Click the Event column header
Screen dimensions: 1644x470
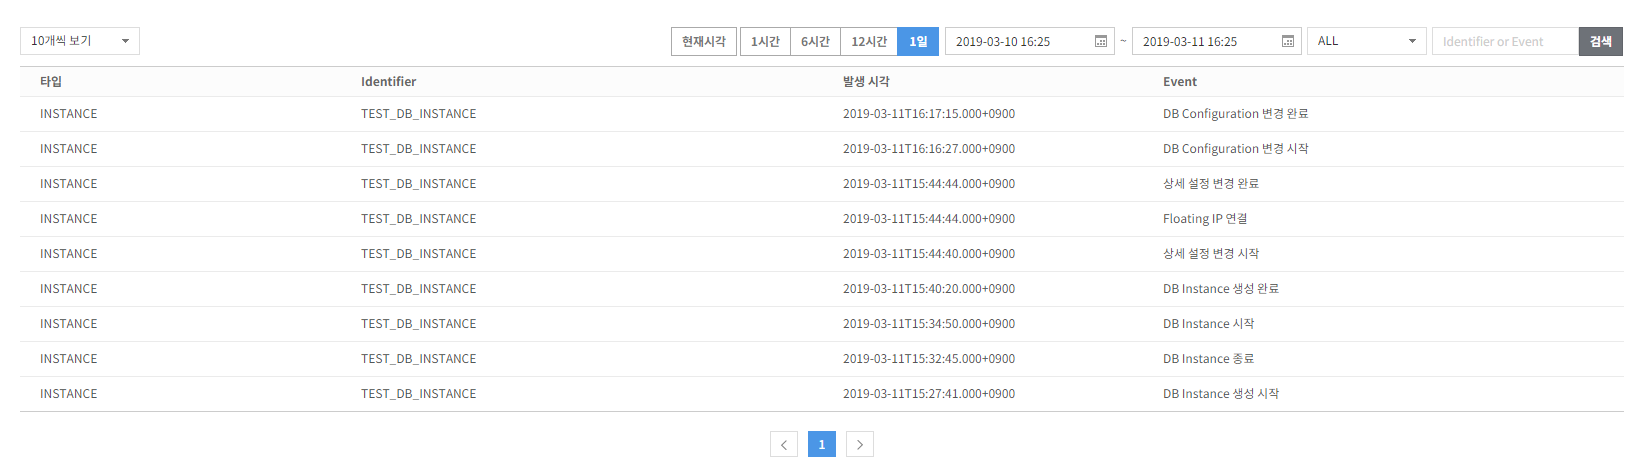point(1180,82)
